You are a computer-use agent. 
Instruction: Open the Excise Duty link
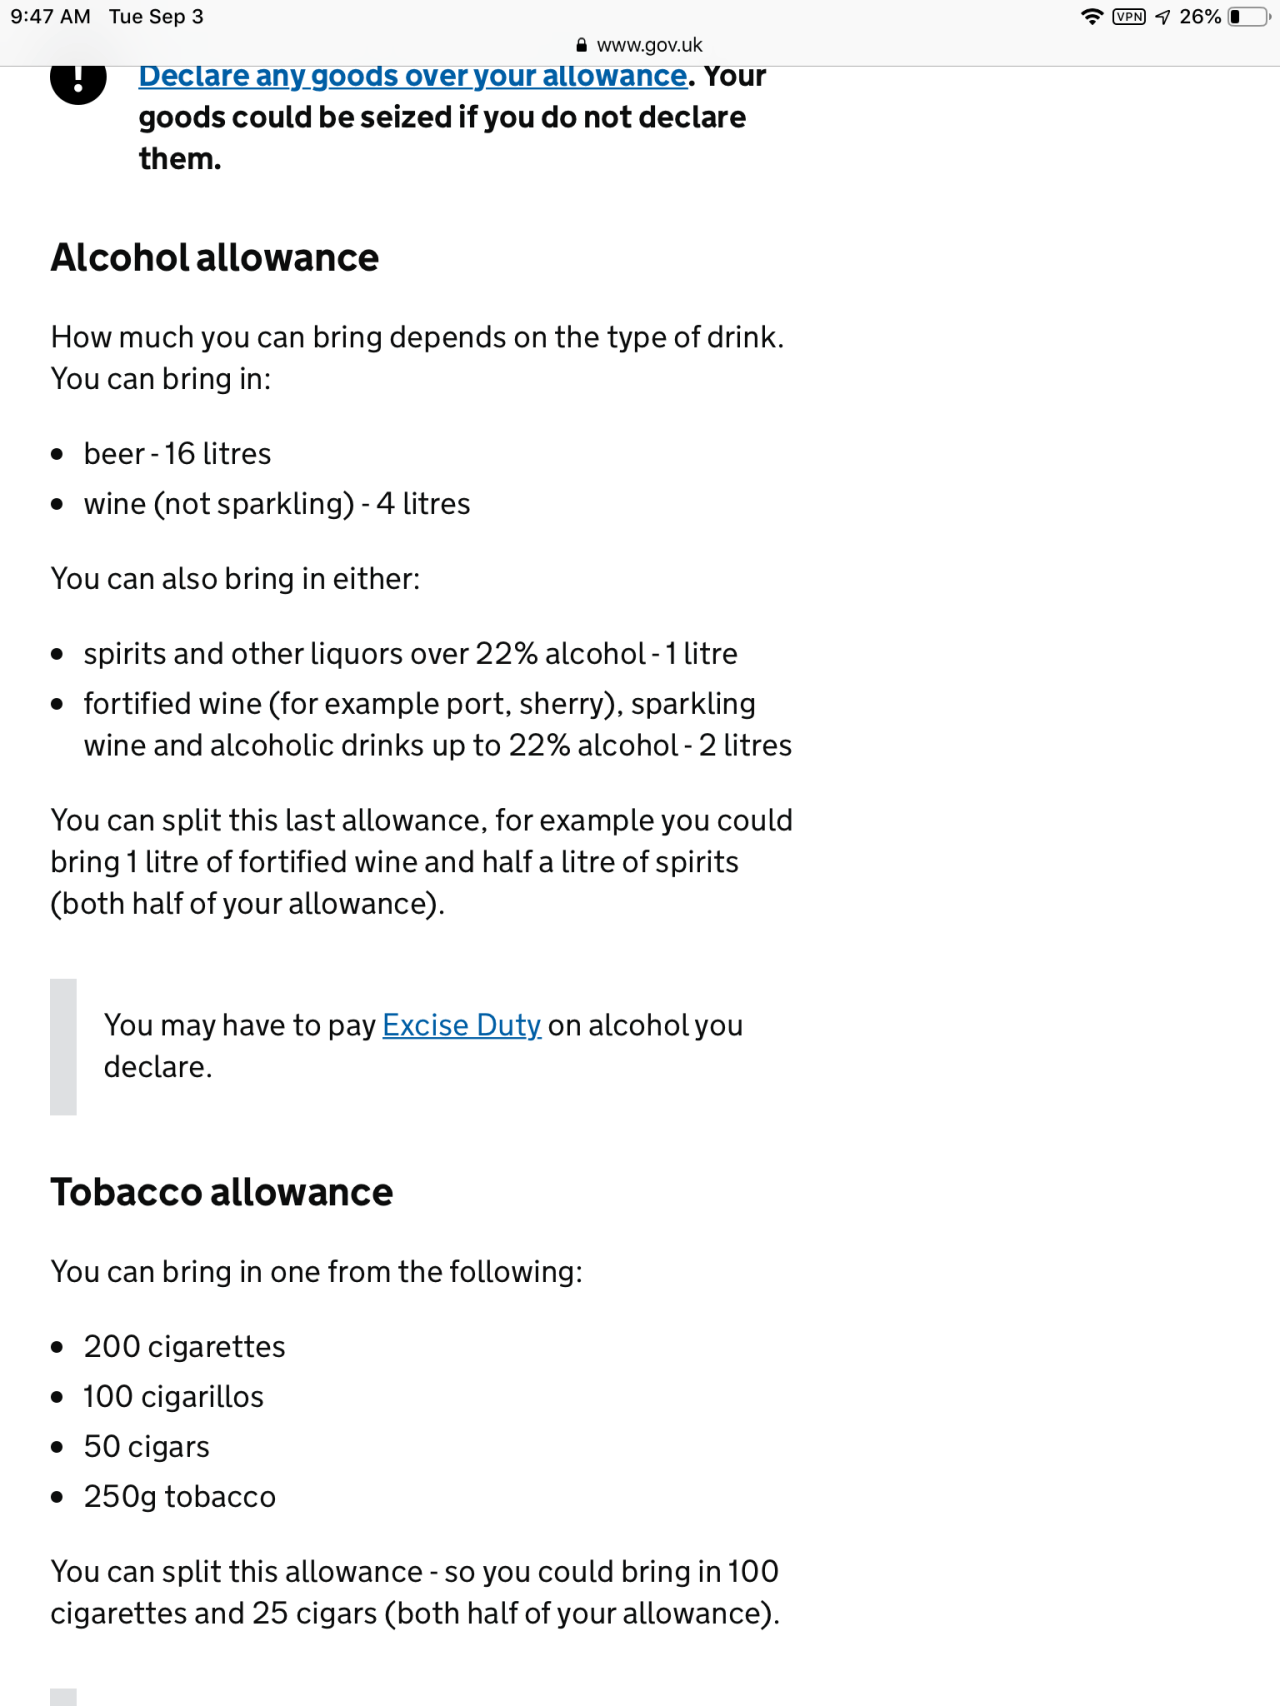pos(461,1025)
